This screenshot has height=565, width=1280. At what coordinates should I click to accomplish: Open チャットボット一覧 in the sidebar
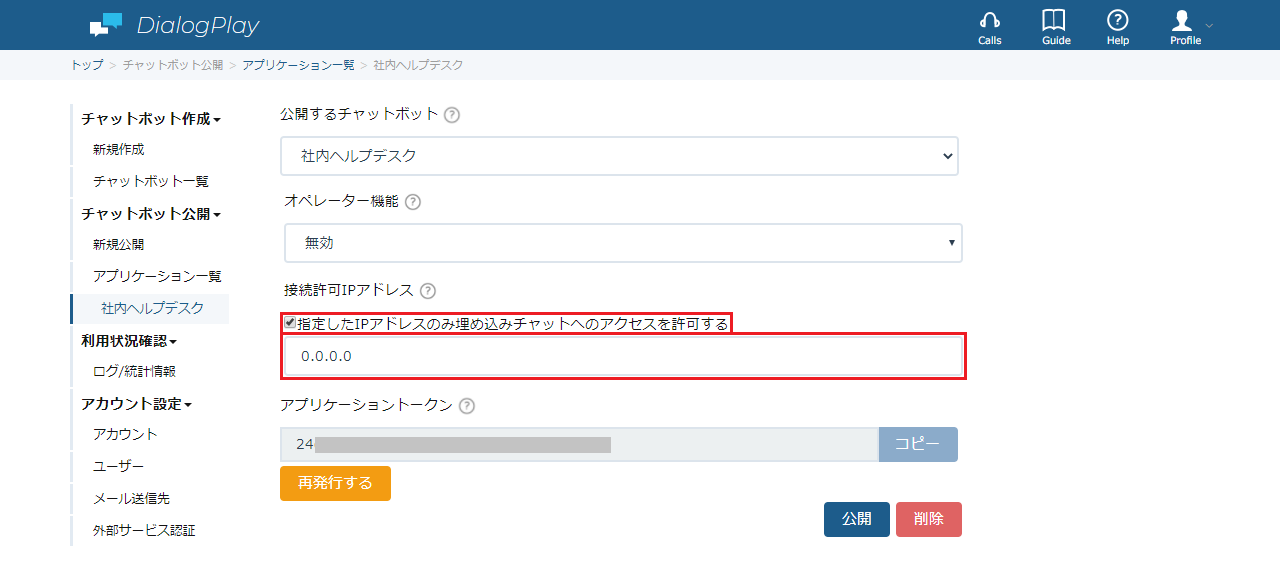[x=151, y=182]
